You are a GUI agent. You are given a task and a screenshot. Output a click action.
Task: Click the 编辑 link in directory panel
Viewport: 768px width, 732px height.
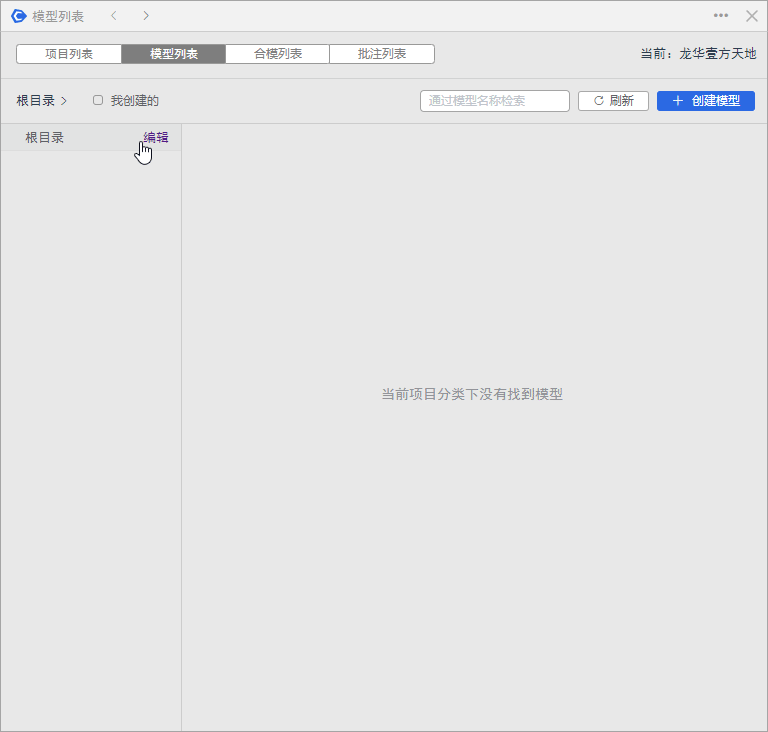[156, 138]
